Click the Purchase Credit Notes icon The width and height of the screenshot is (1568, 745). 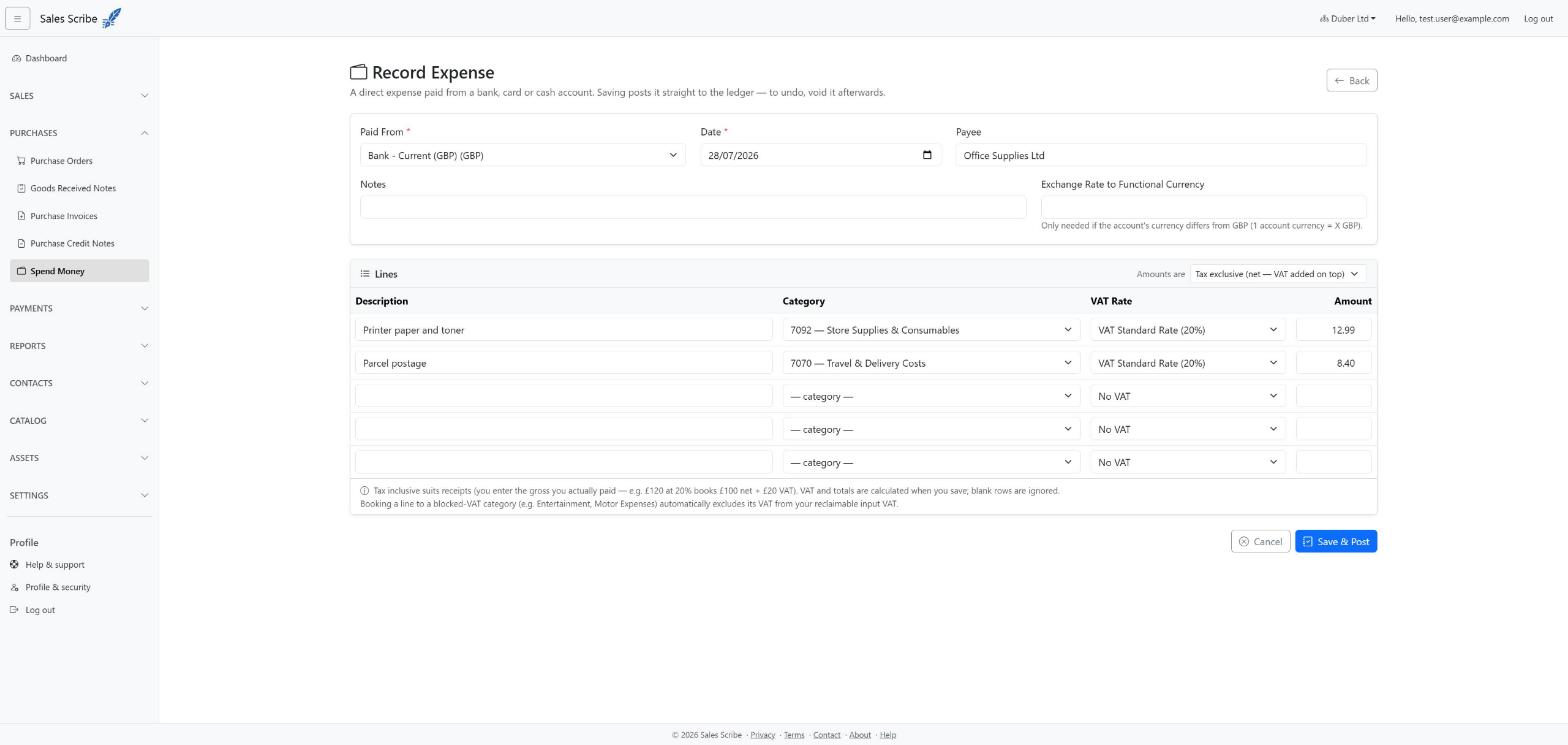coord(22,243)
